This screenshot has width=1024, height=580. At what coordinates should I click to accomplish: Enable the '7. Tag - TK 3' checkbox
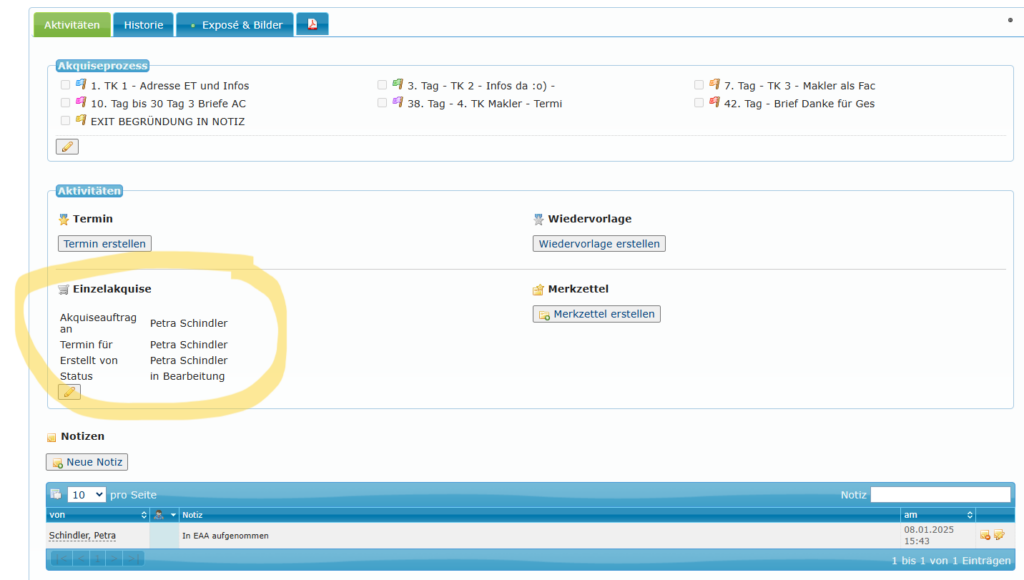click(699, 86)
